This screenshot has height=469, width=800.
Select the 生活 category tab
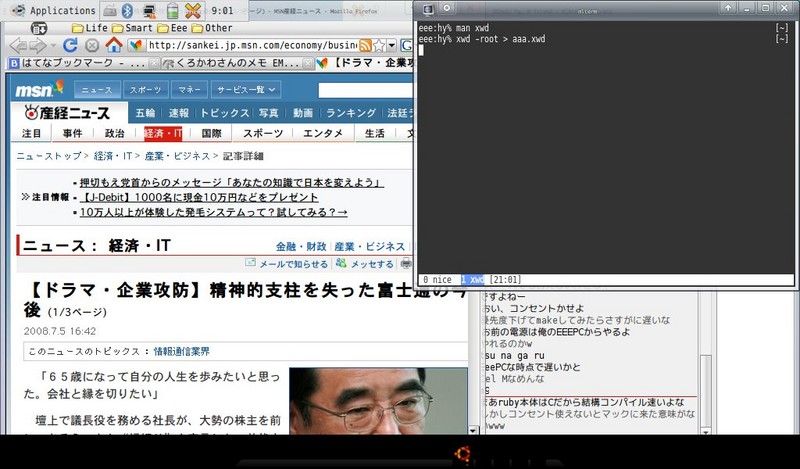point(374,133)
